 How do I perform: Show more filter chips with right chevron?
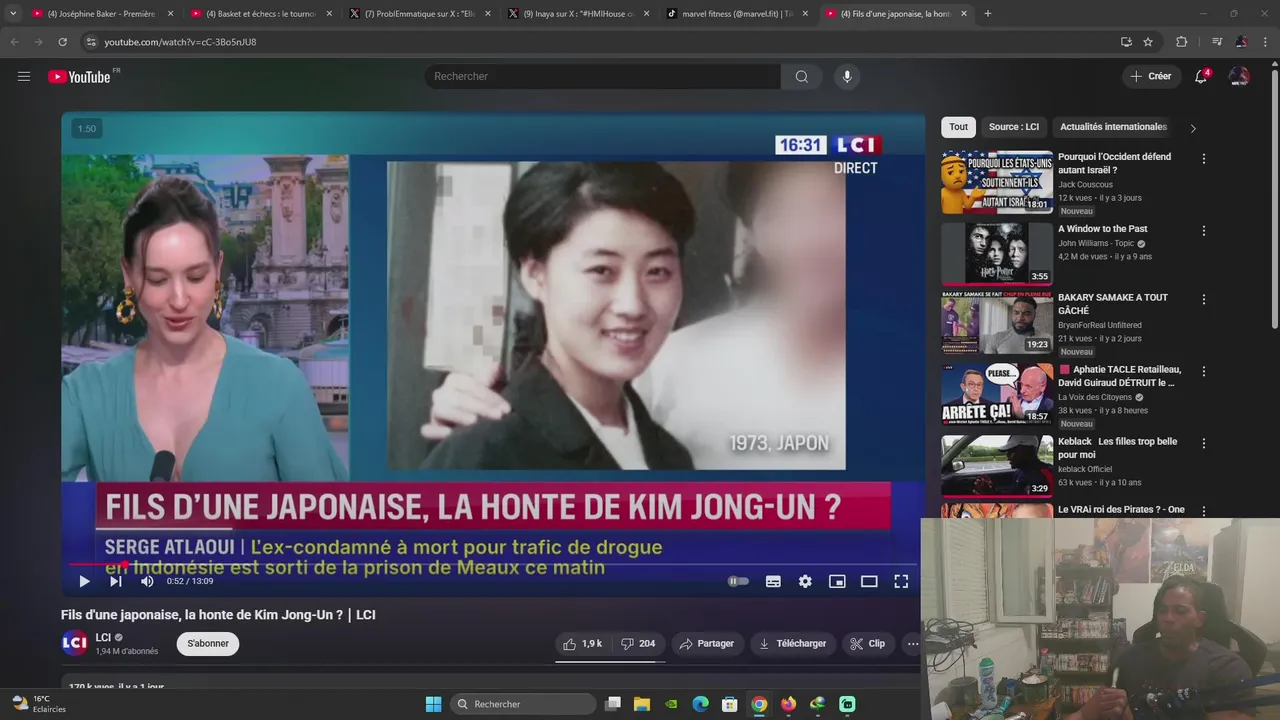[1192, 128]
